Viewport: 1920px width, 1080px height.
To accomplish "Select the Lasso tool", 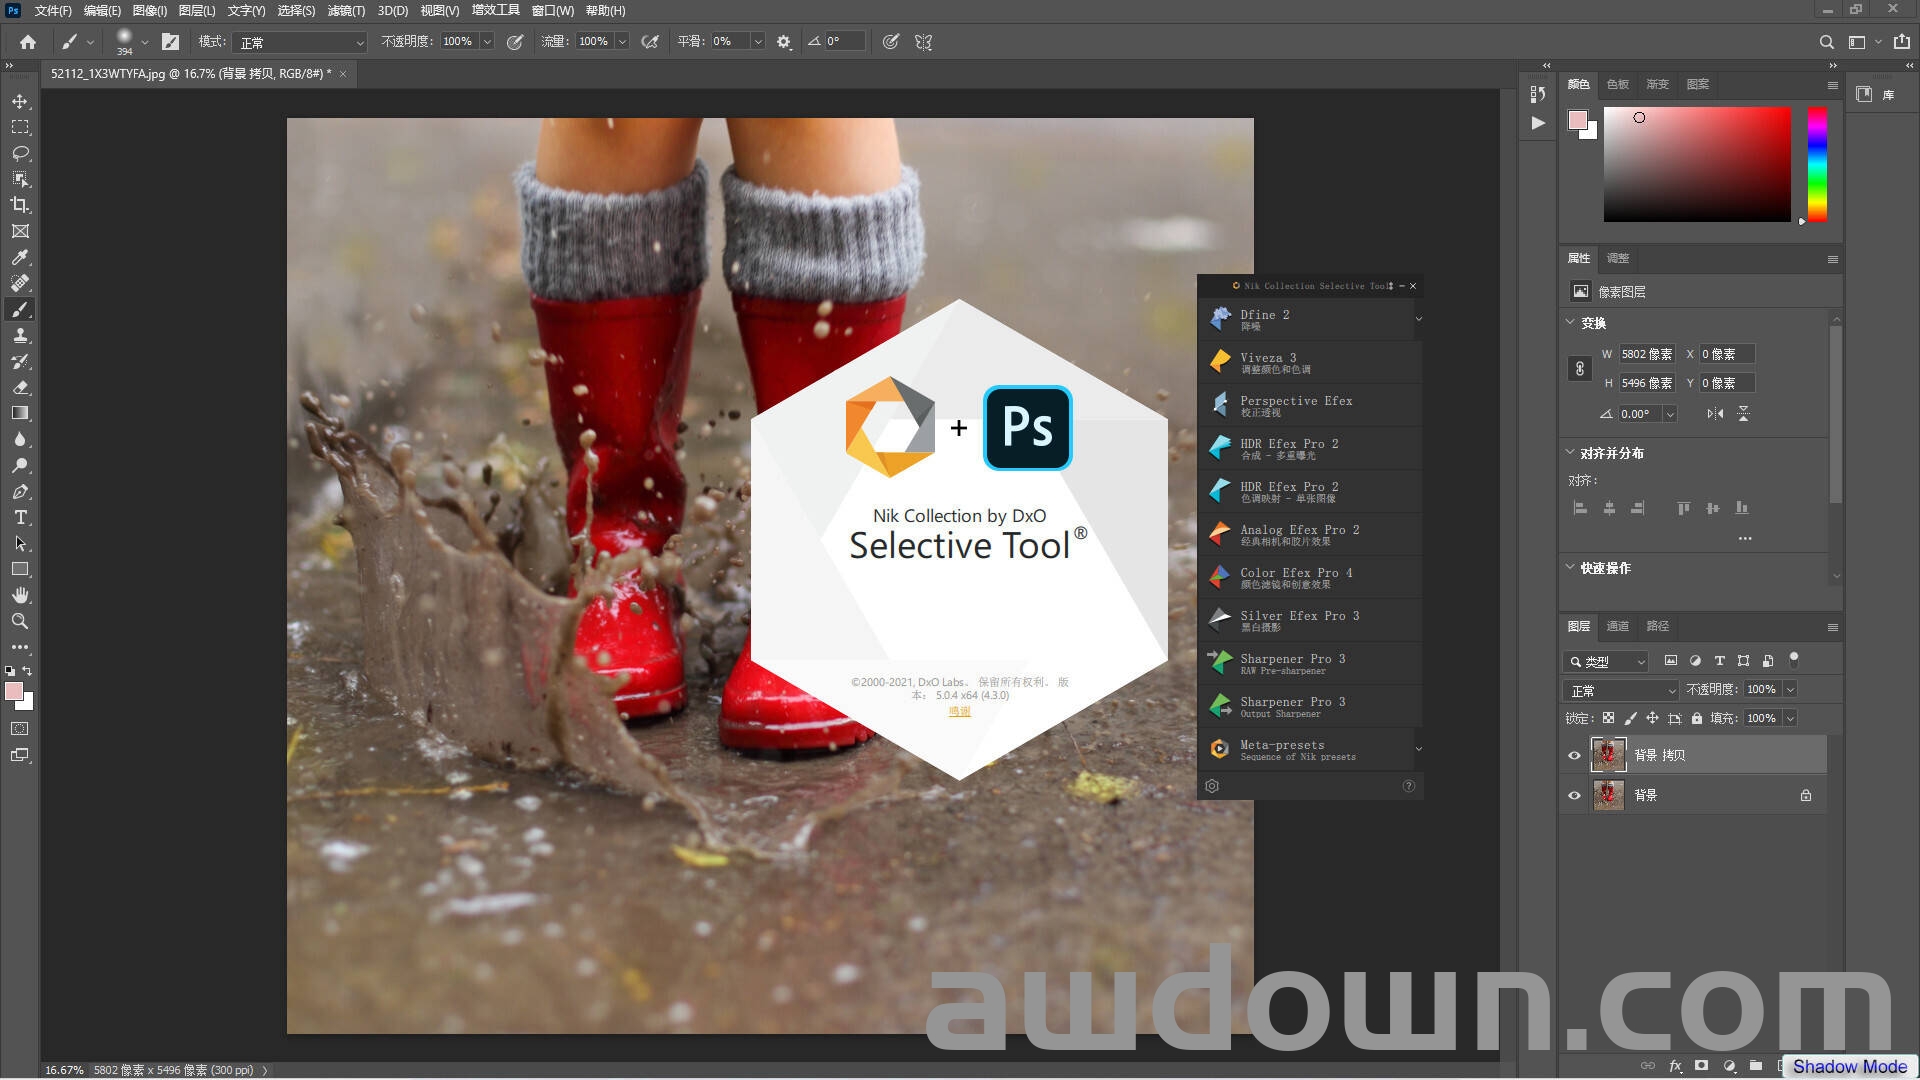I will tap(20, 153).
